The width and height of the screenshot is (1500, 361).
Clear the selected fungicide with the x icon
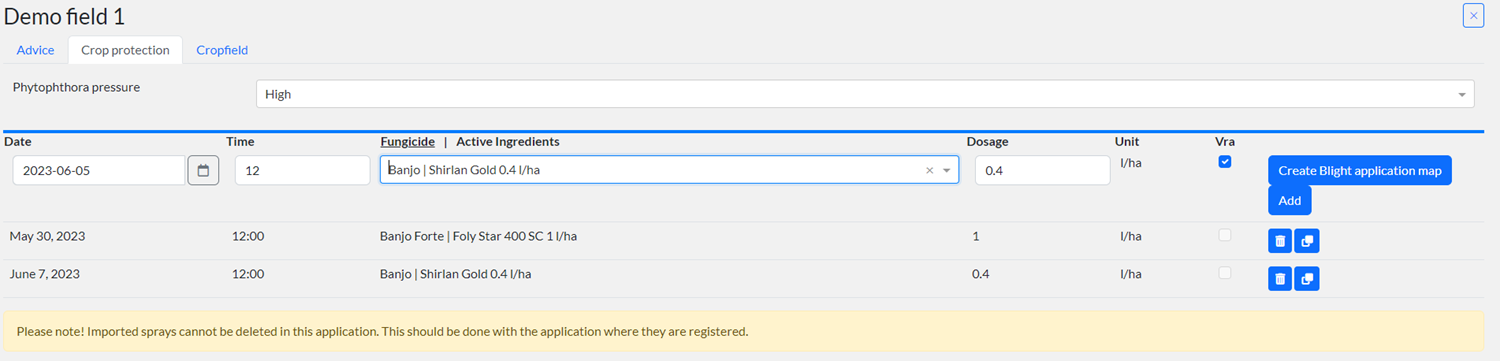pyautogui.click(x=929, y=170)
